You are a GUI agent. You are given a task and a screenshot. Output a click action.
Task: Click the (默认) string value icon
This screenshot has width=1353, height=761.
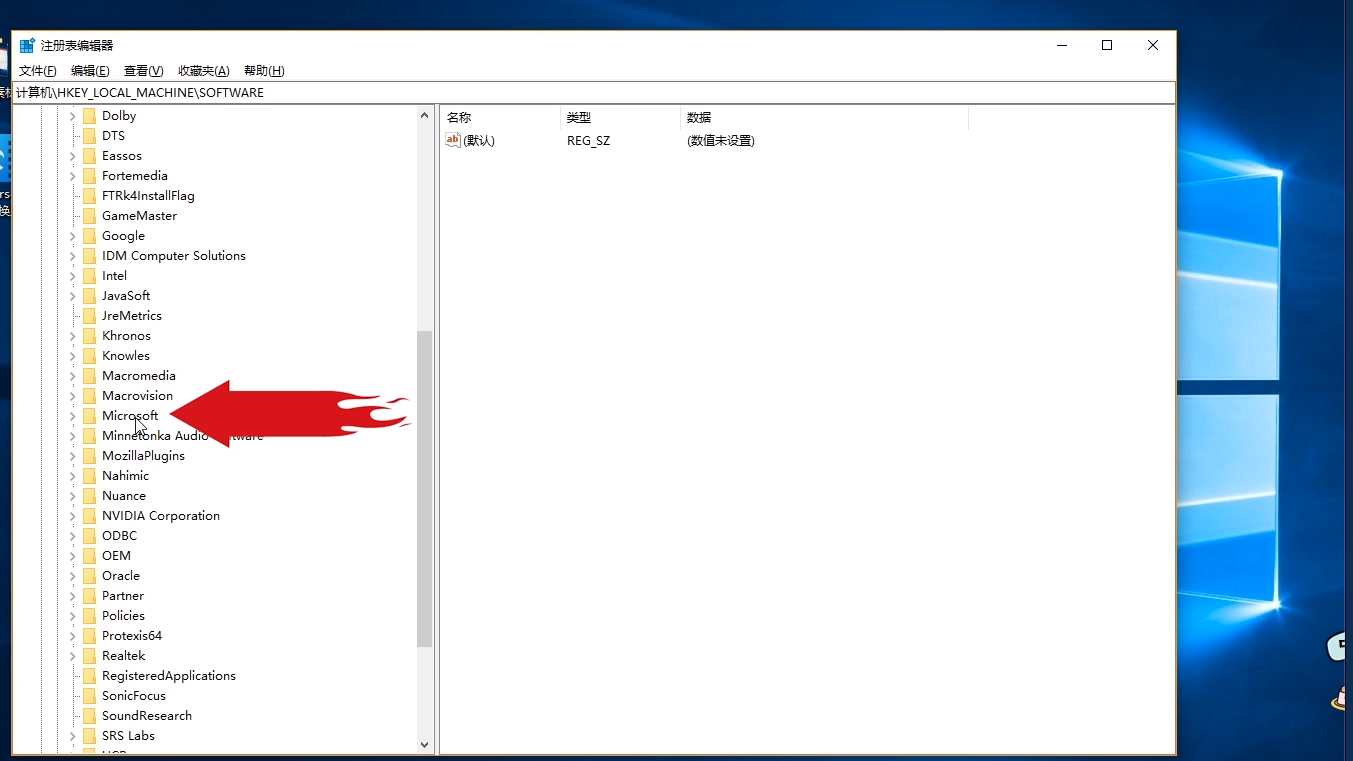[x=453, y=140]
